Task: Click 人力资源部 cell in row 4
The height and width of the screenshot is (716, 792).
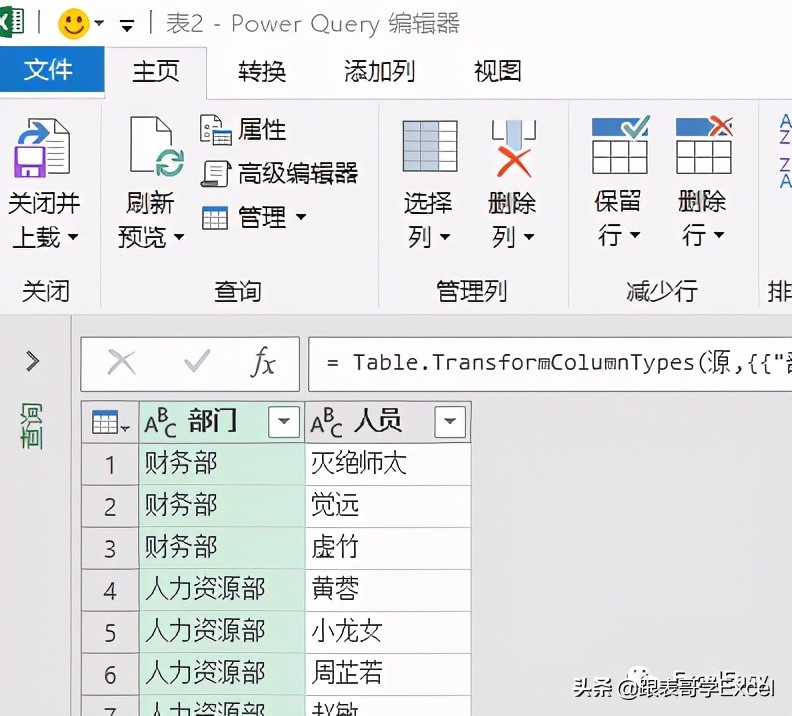Action: (222, 590)
